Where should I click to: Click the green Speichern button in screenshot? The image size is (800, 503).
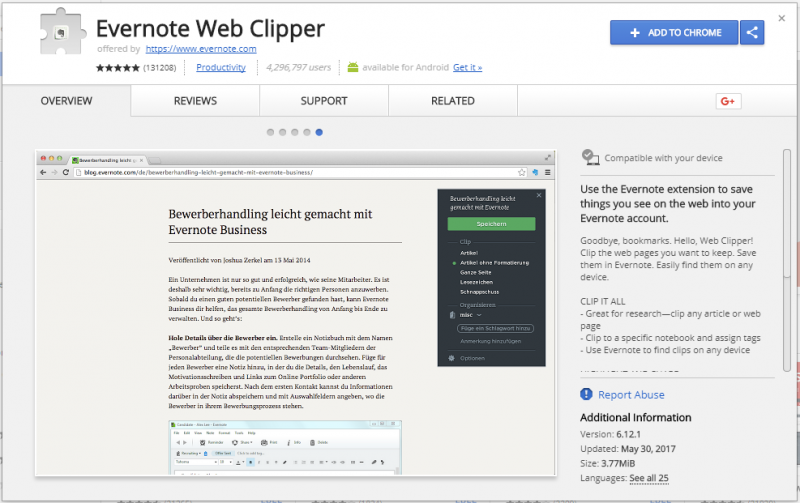(x=491, y=224)
